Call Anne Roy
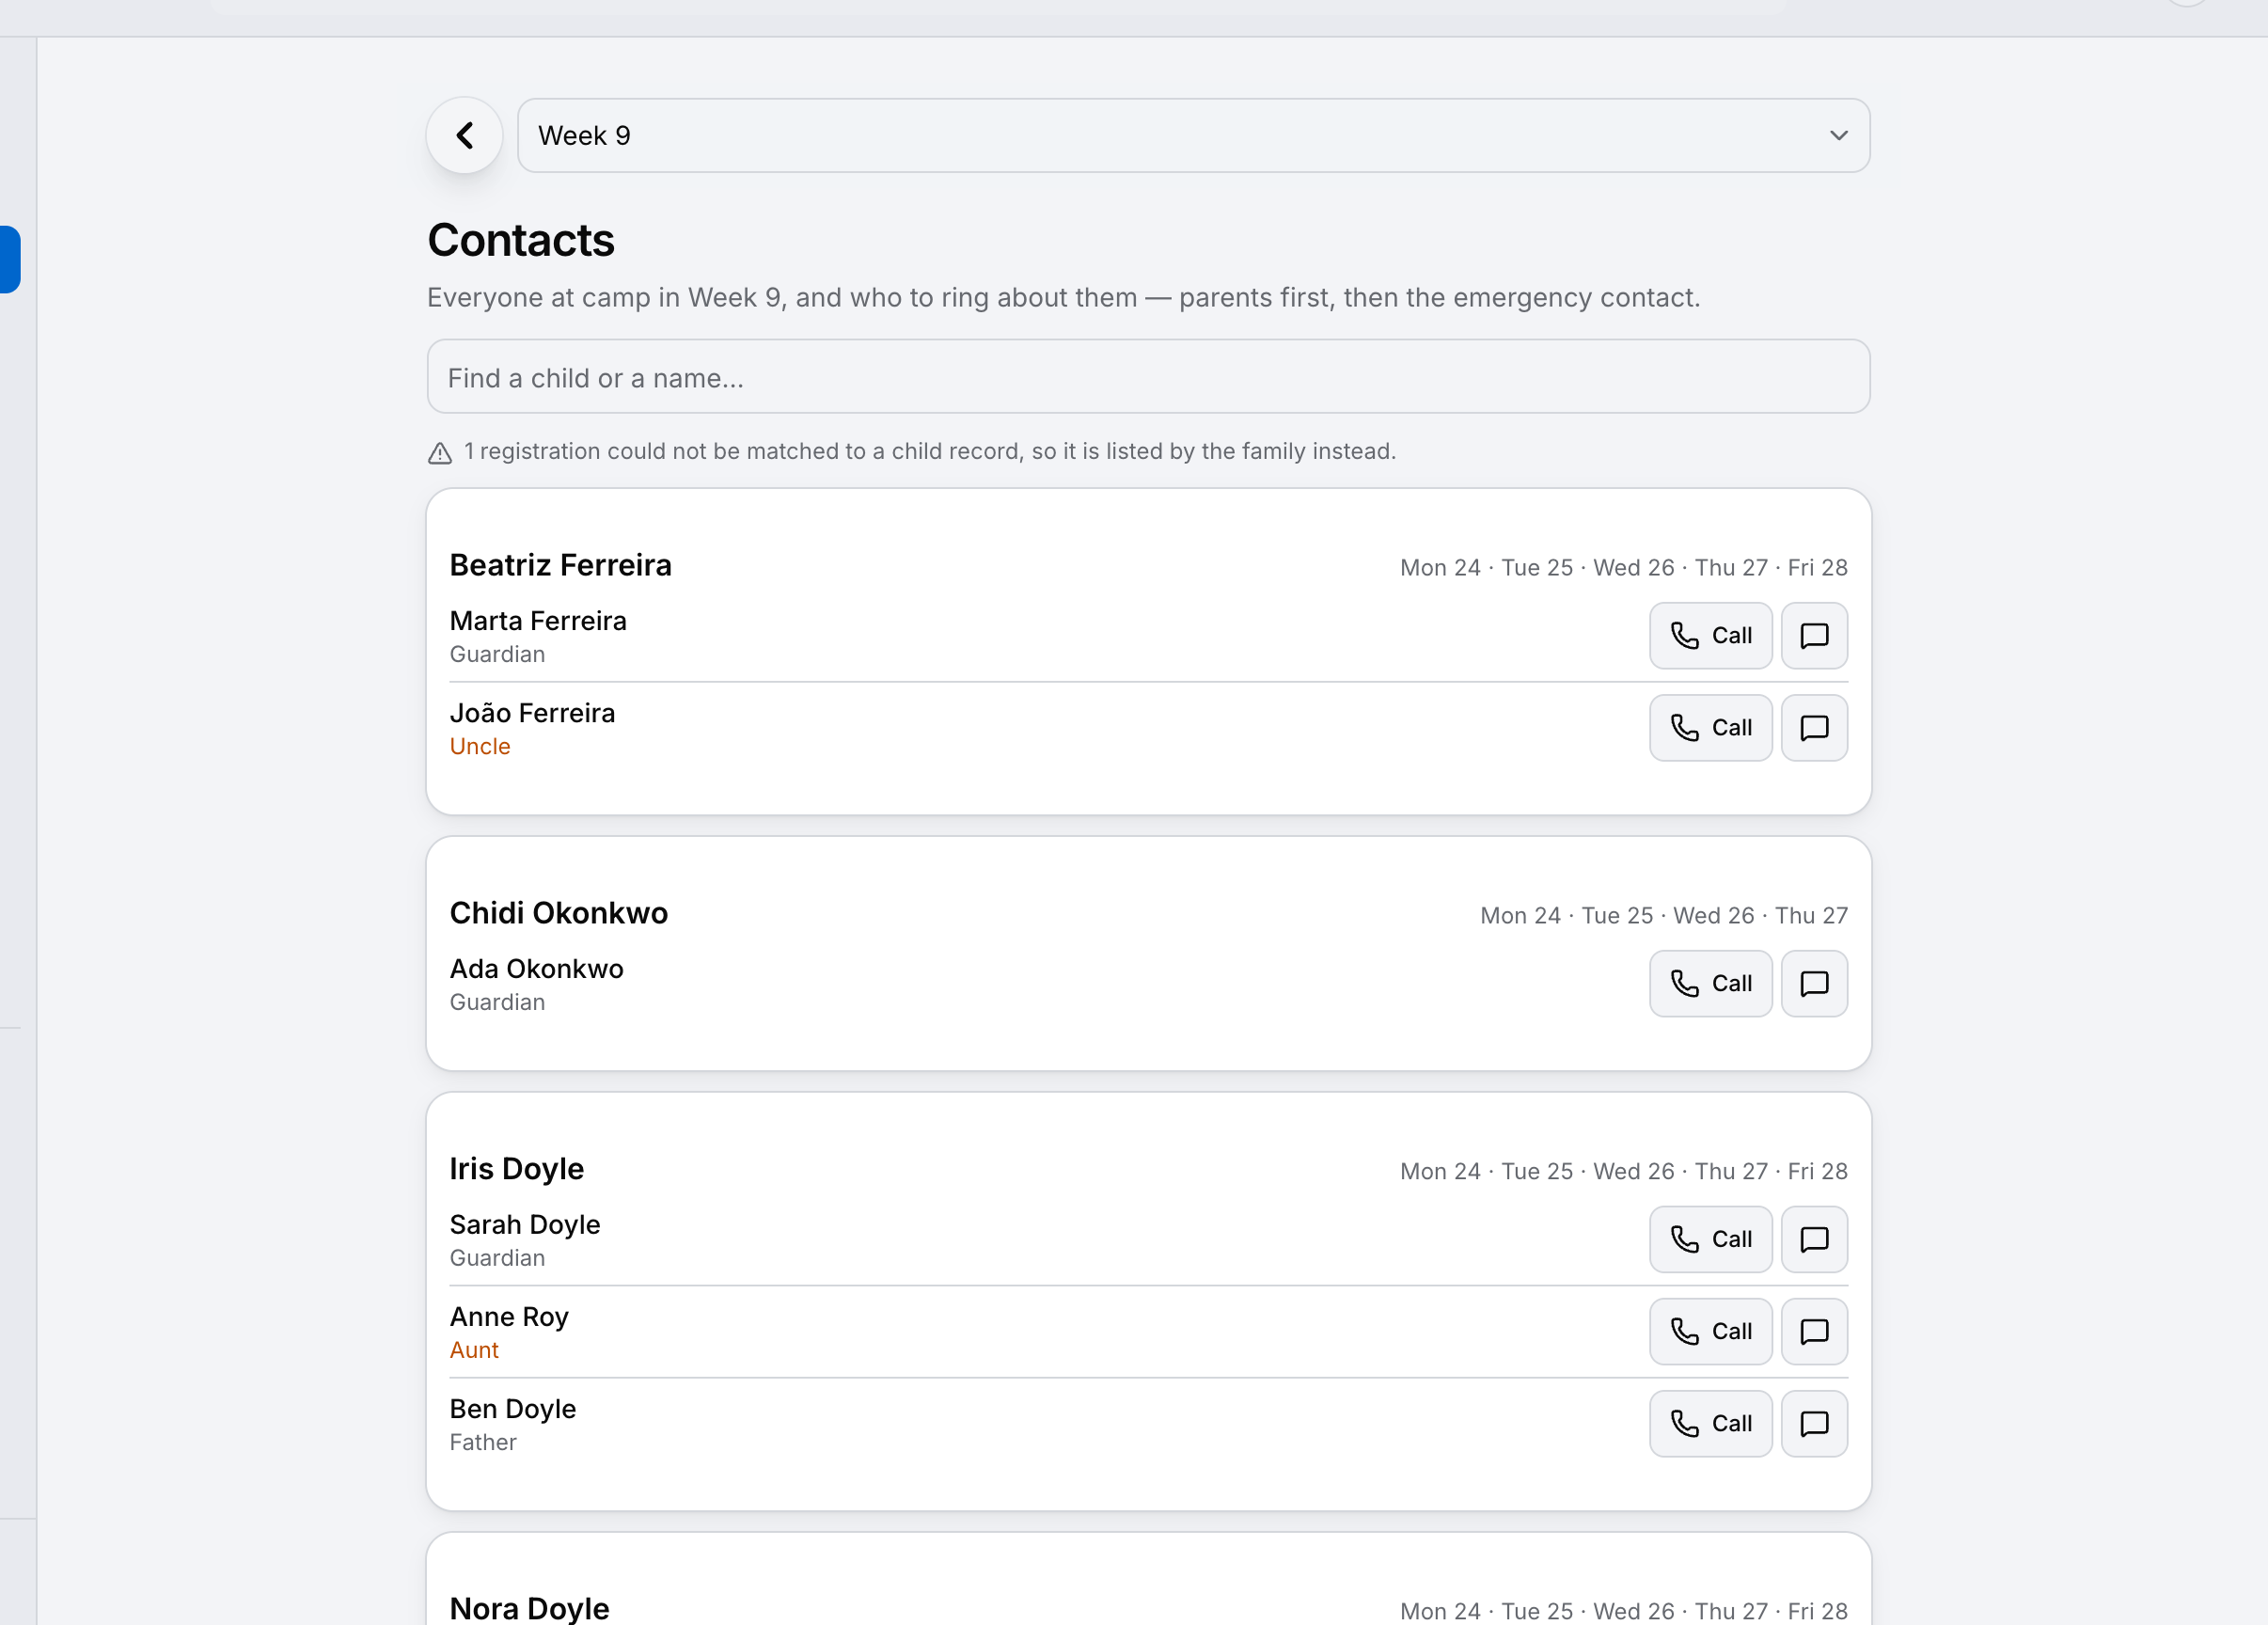 1710,1332
